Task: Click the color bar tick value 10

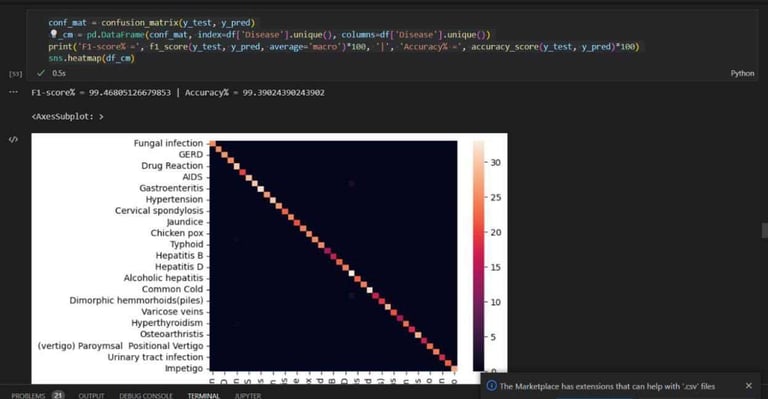Action: tap(495, 302)
